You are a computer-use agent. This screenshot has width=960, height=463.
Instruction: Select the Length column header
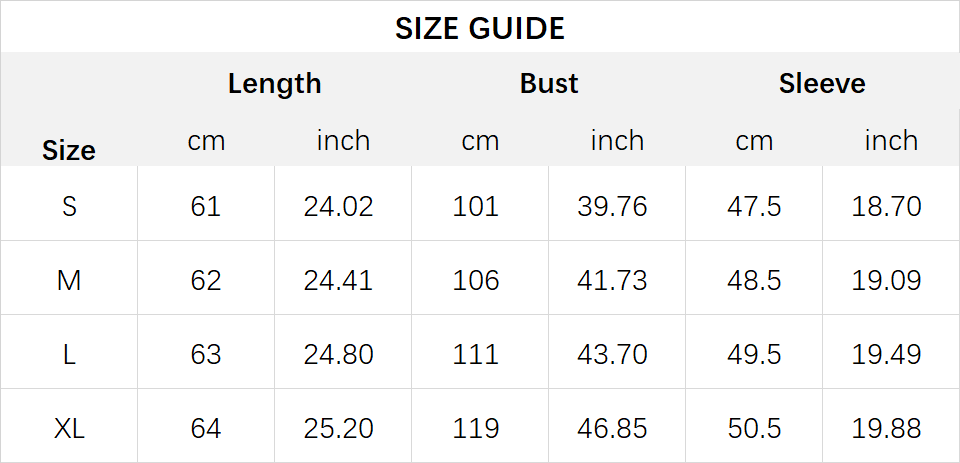pyautogui.click(x=274, y=84)
